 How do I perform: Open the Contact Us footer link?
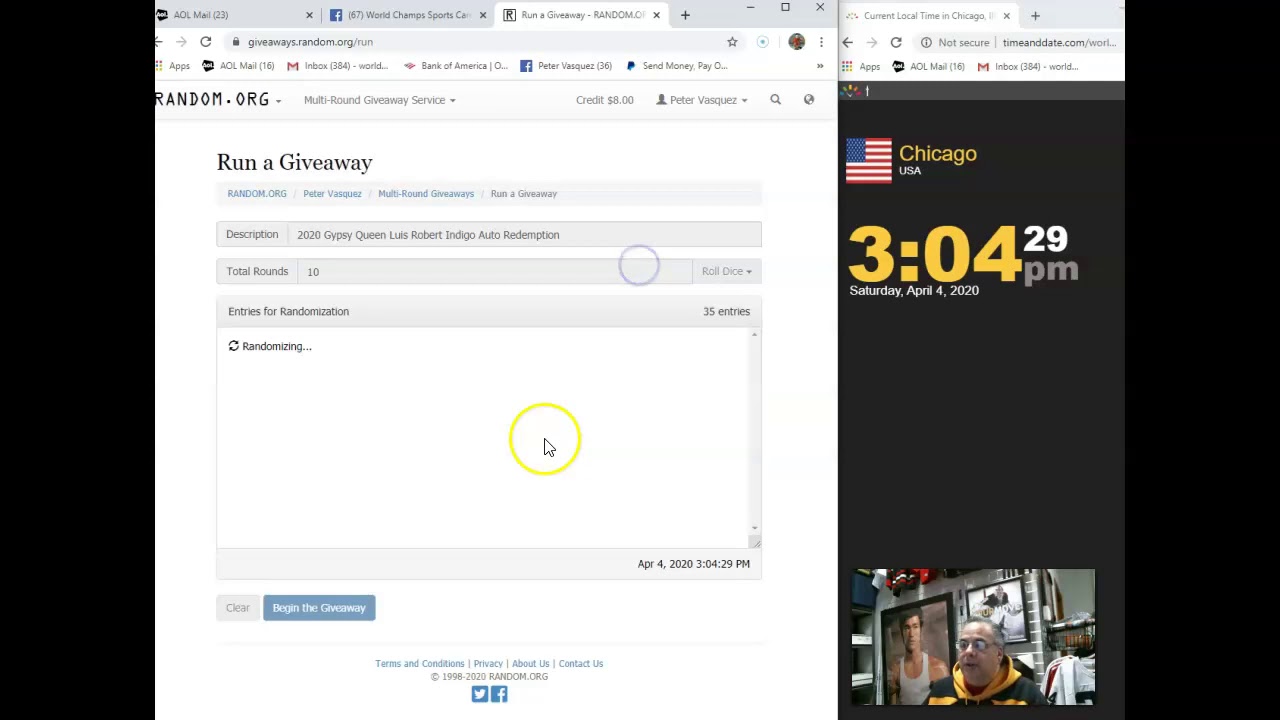tap(581, 664)
